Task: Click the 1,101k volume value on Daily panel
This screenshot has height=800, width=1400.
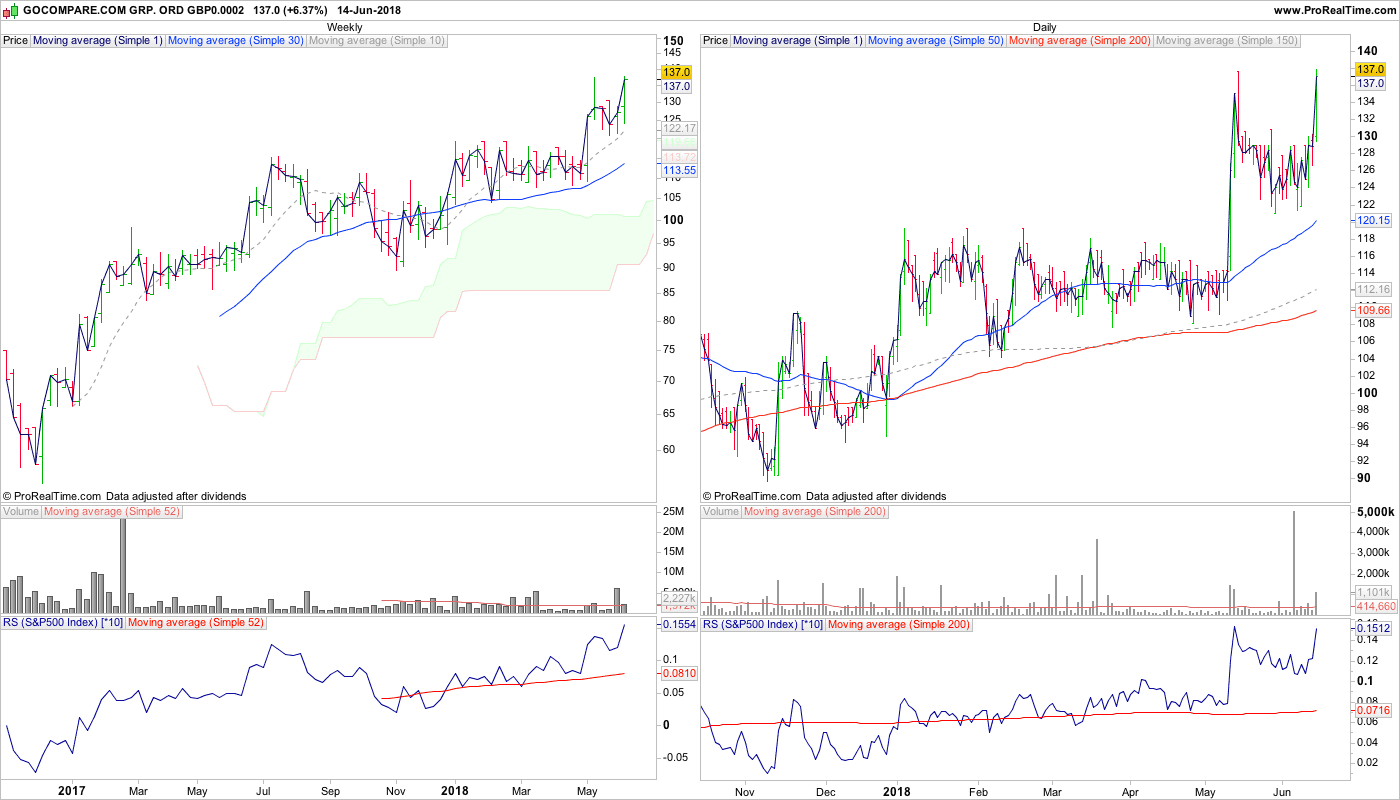Action: [x=1376, y=592]
